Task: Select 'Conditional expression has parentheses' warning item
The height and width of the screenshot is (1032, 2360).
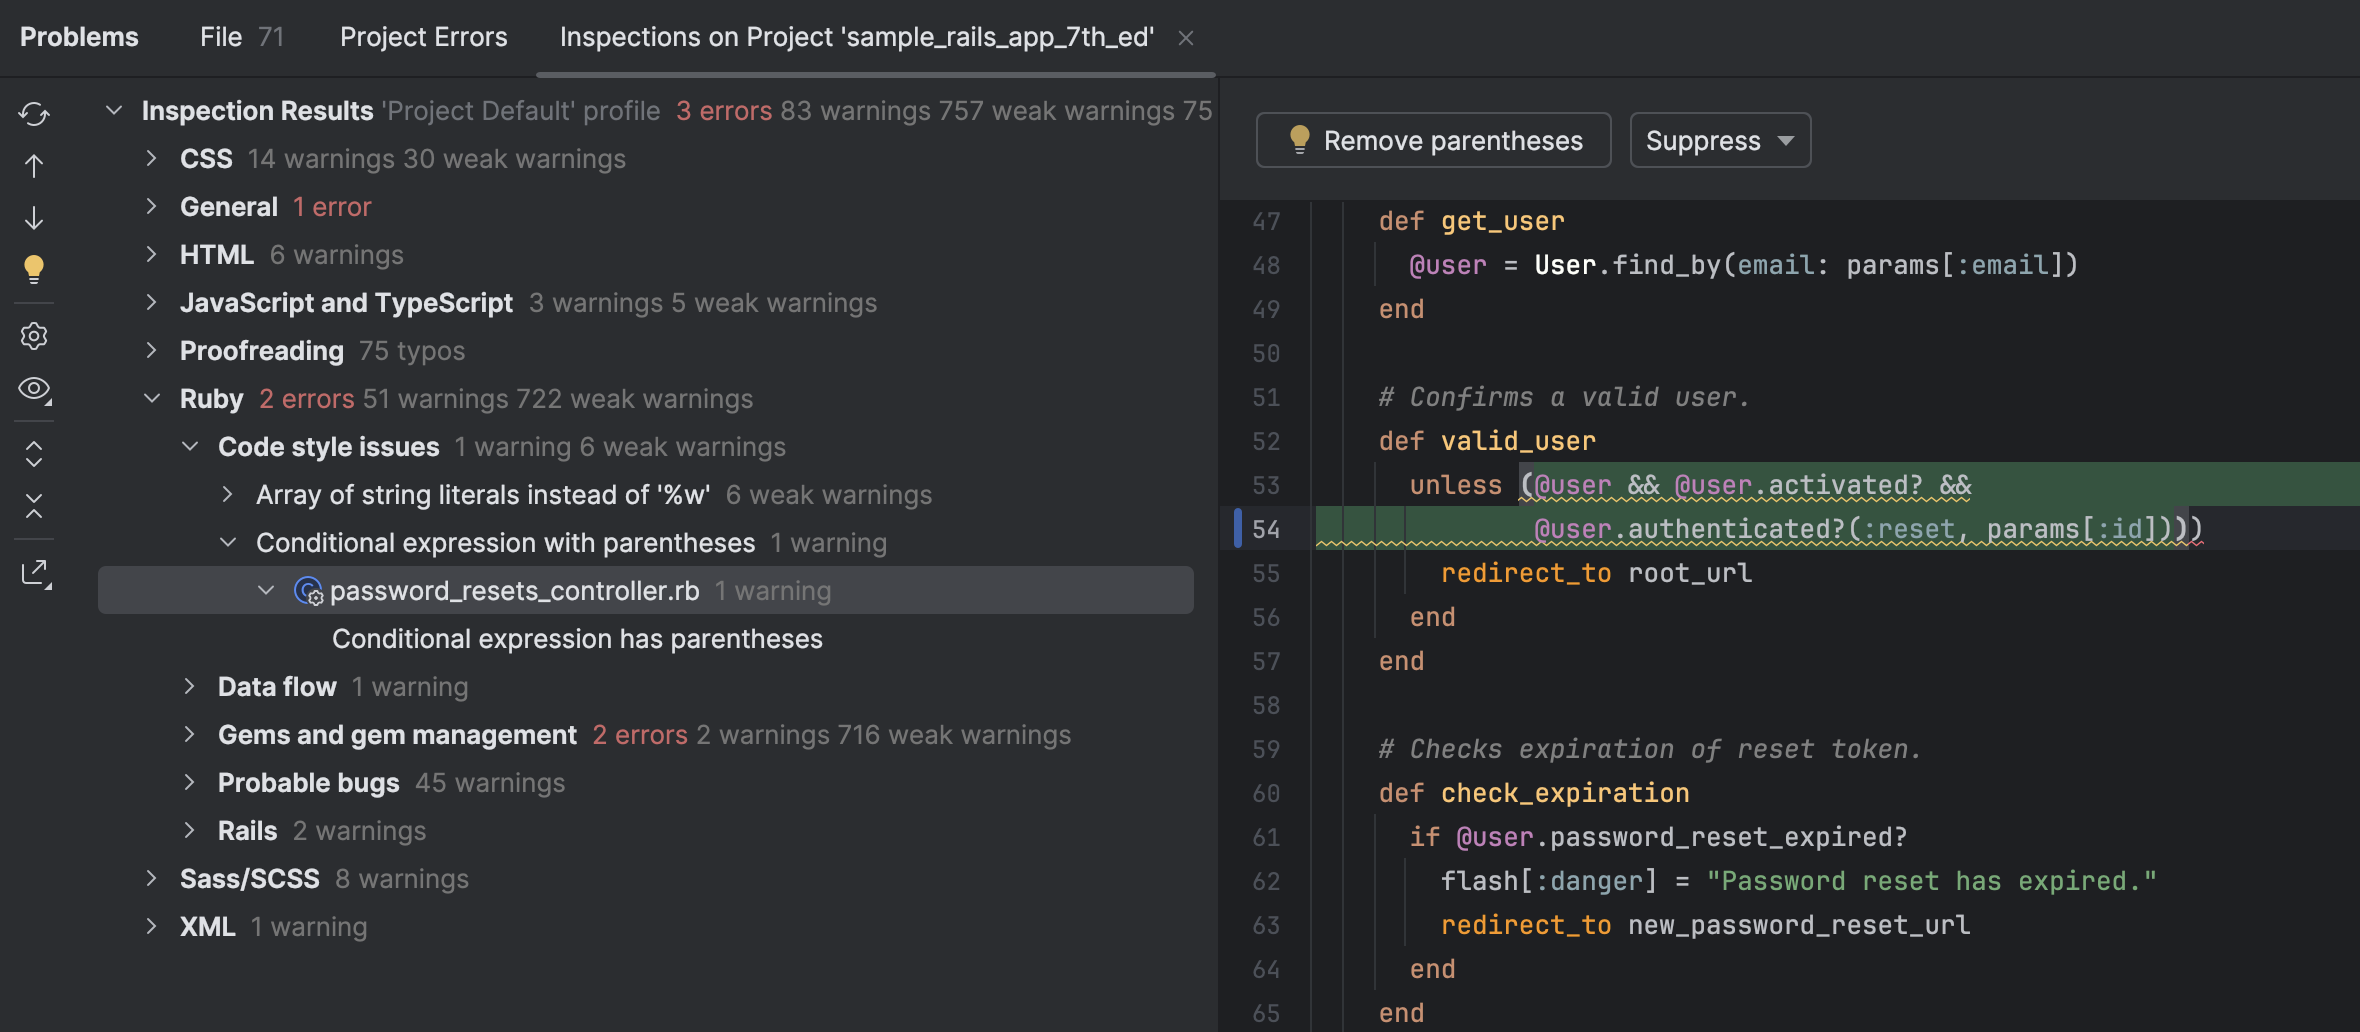Action: pos(577,639)
